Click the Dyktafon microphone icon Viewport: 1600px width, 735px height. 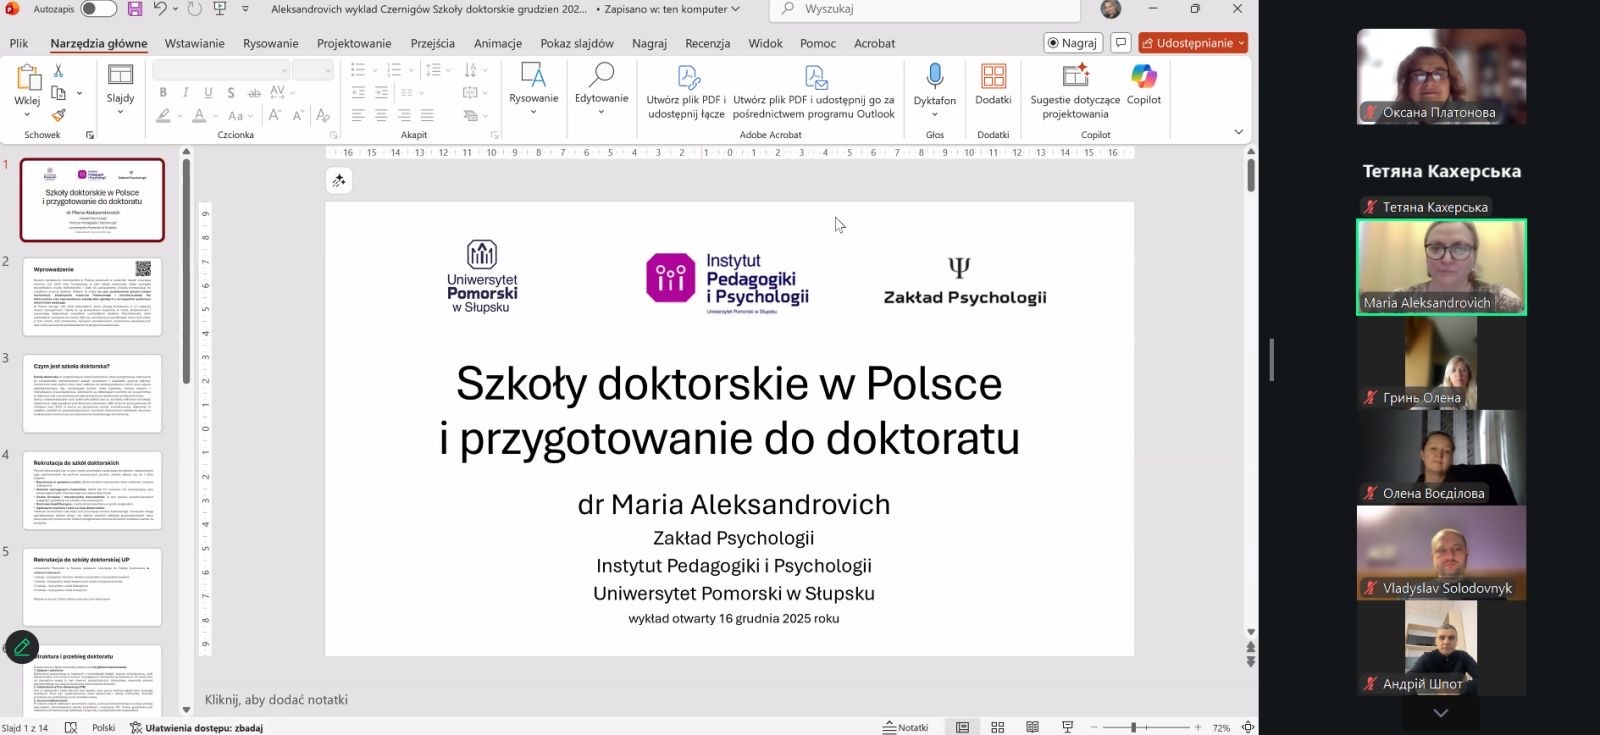[x=934, y=77]
